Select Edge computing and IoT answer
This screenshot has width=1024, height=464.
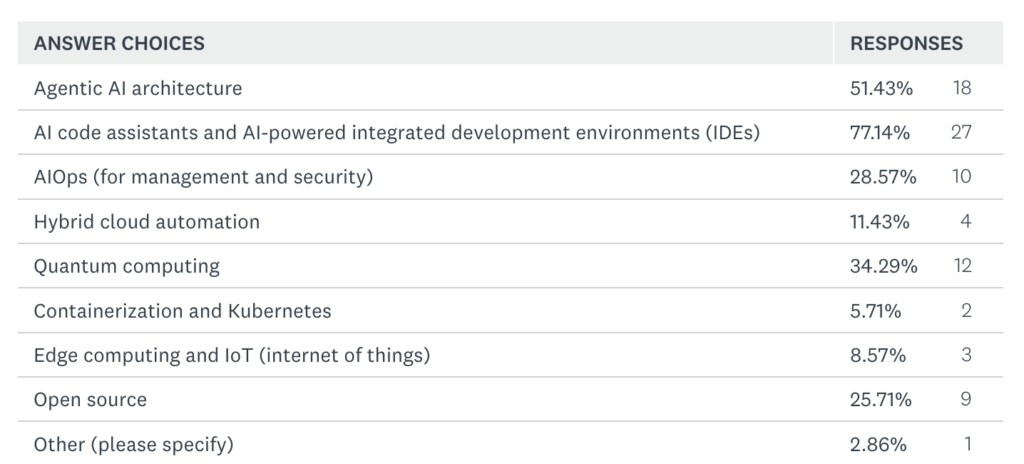232,355
